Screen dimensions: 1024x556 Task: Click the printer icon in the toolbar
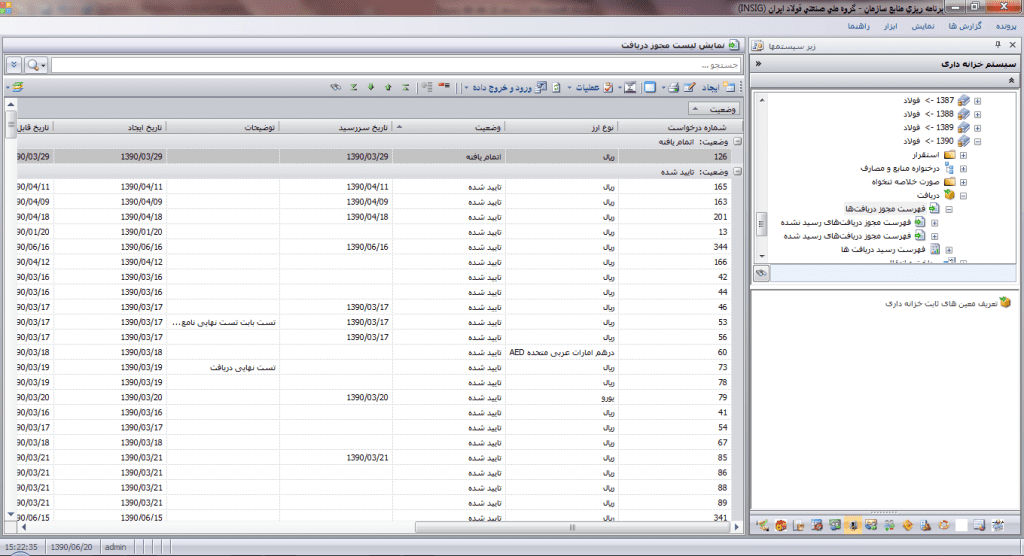[674, 88]
